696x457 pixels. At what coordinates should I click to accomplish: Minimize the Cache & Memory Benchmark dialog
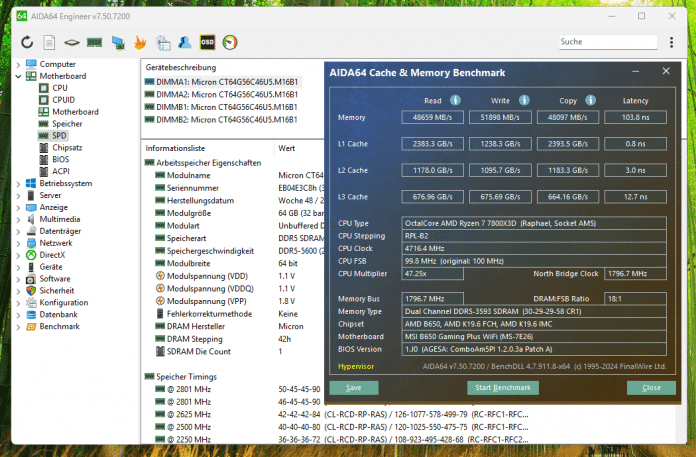636,71
